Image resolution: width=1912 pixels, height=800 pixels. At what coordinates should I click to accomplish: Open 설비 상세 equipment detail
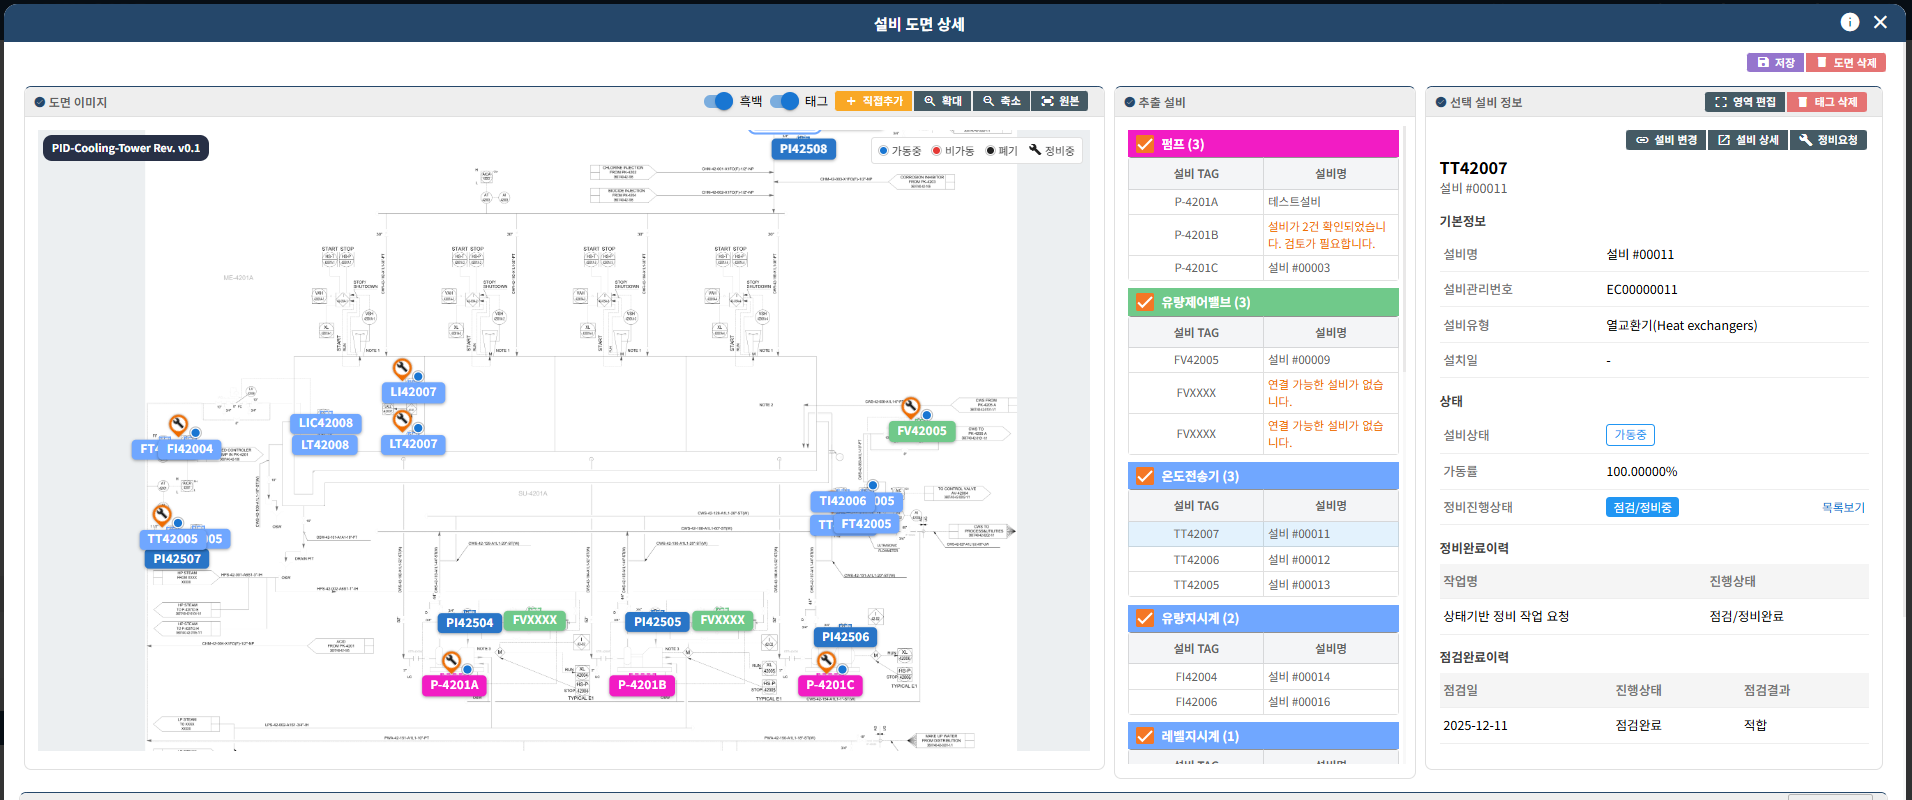point(1748,140)
